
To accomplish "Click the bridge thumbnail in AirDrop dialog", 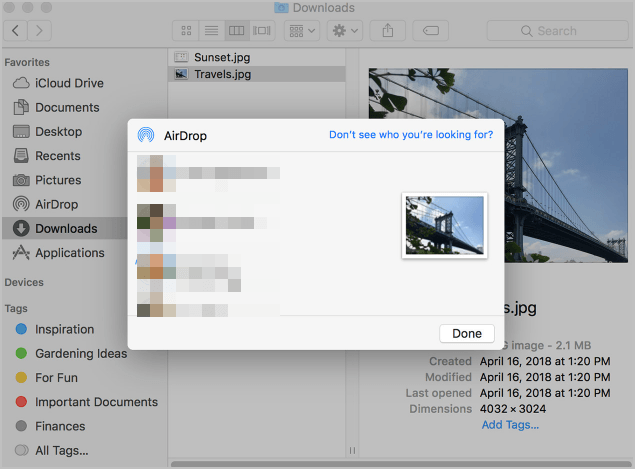I will (x=445, y=225).
